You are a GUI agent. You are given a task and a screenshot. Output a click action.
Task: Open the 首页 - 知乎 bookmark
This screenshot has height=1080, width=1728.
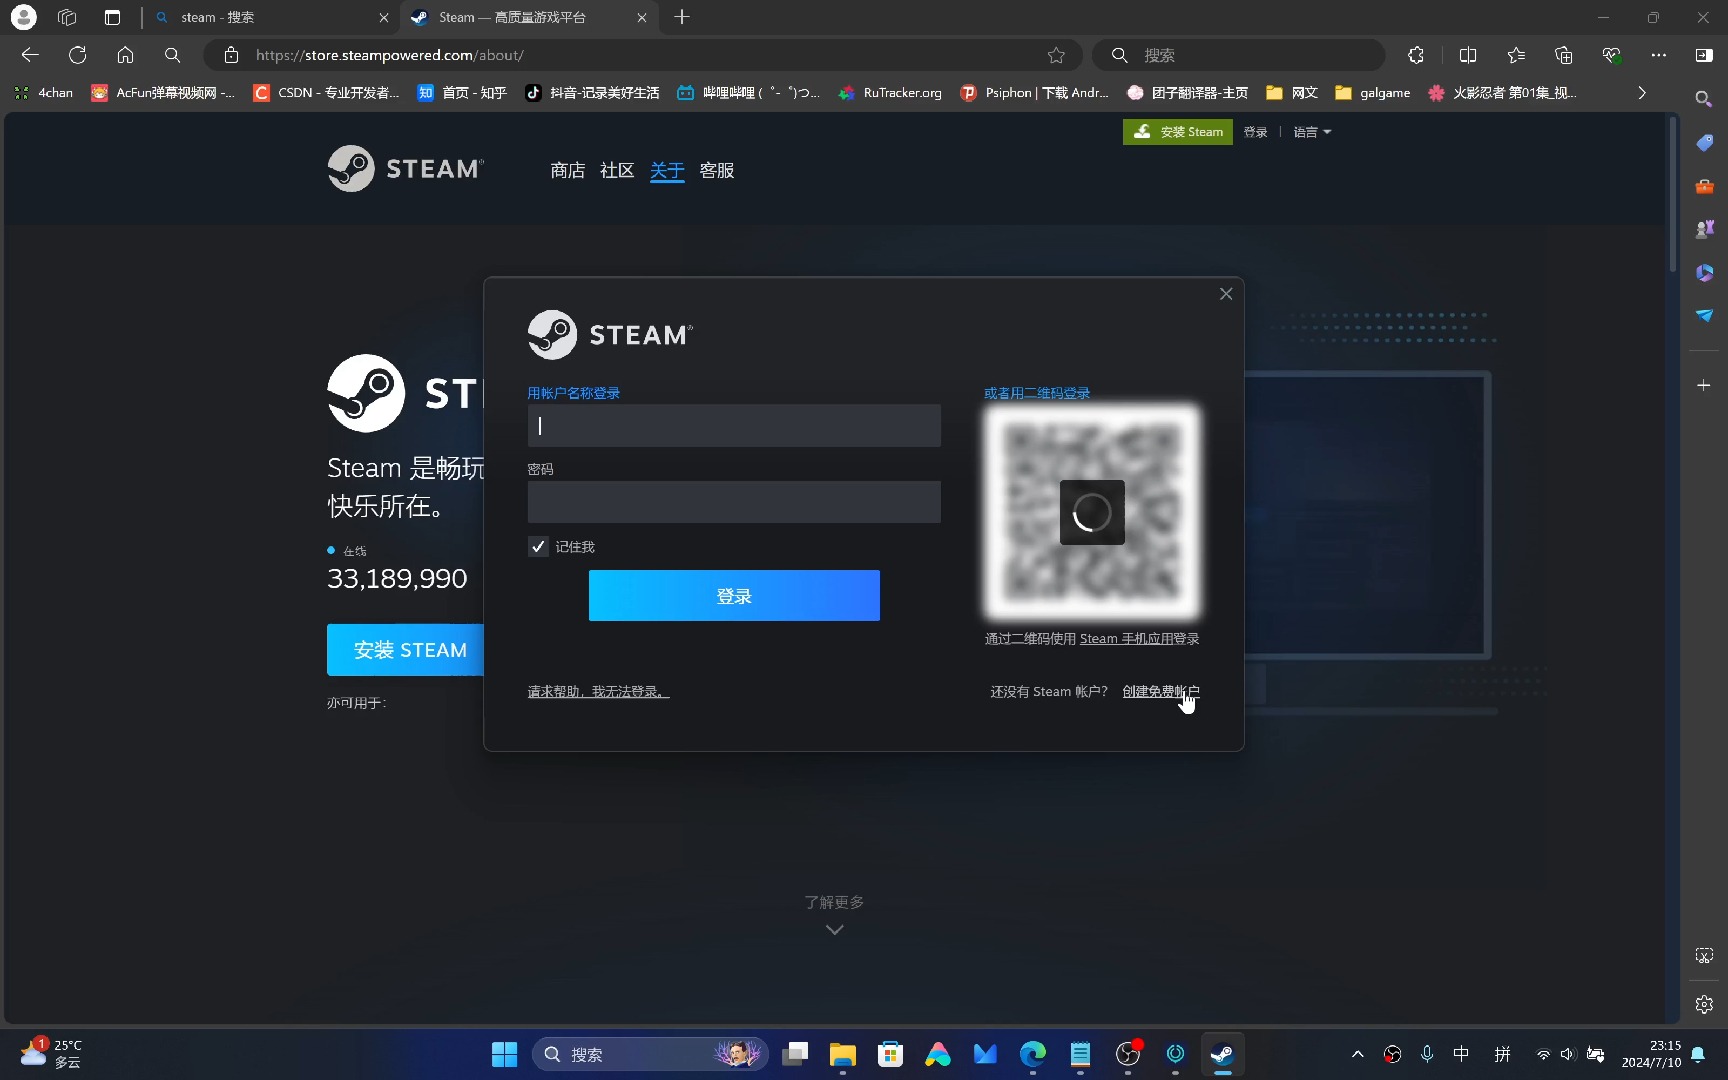462,93
